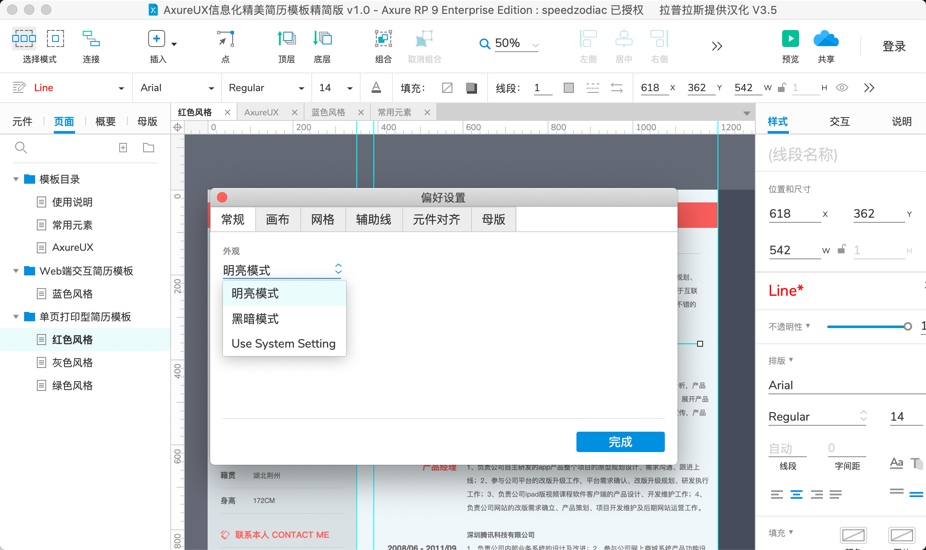This screenshot has width=926, height=550.
Task: Open the line pattern style icon
Action: 592,88
